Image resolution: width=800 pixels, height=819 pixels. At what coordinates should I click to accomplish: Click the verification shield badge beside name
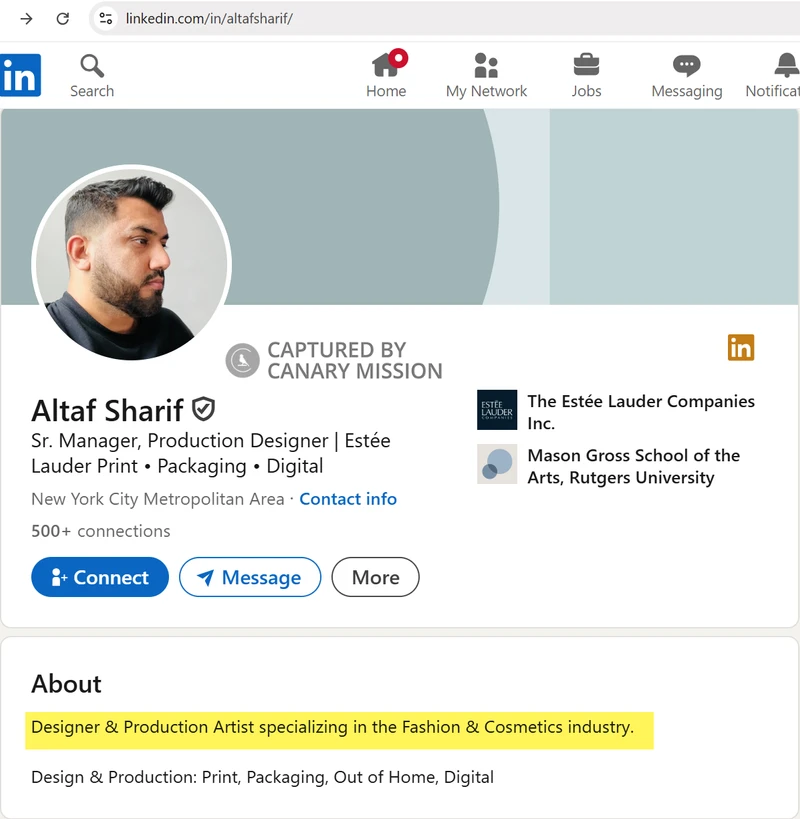click(x=203, y=409)
